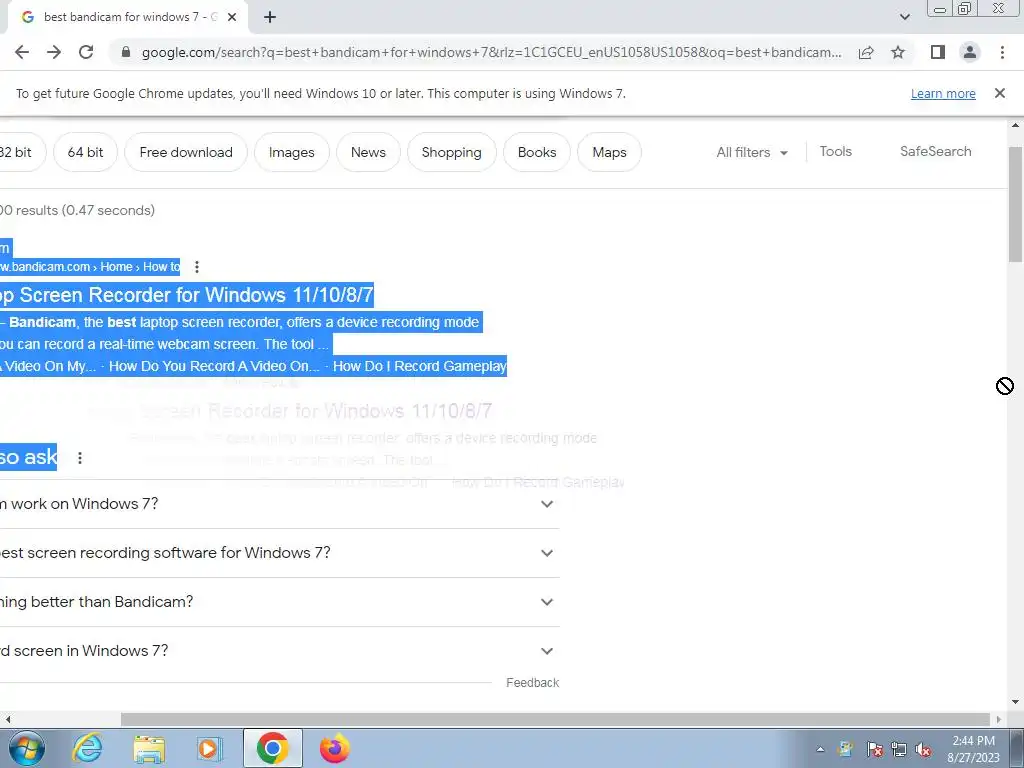
Task: Reload the Google search page
Action: [86, 52]
